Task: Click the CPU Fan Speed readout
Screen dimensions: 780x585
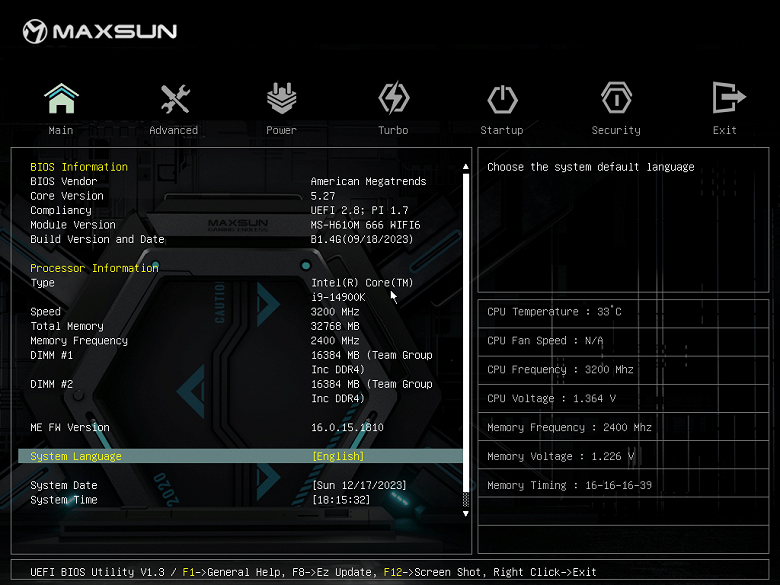Action: point(545,340)
